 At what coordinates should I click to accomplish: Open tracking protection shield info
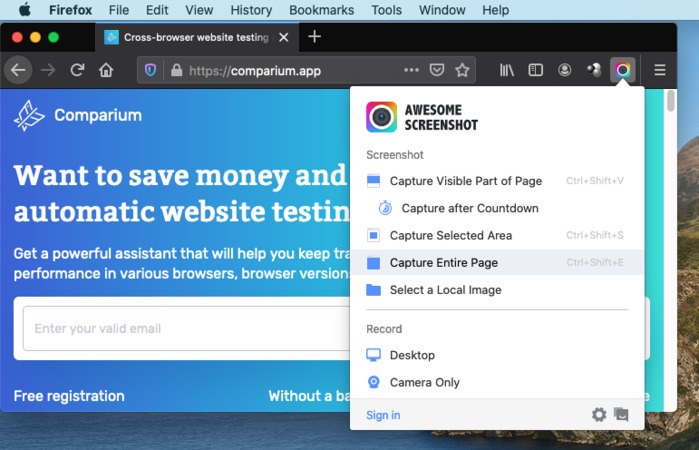(x=151, y=70)
